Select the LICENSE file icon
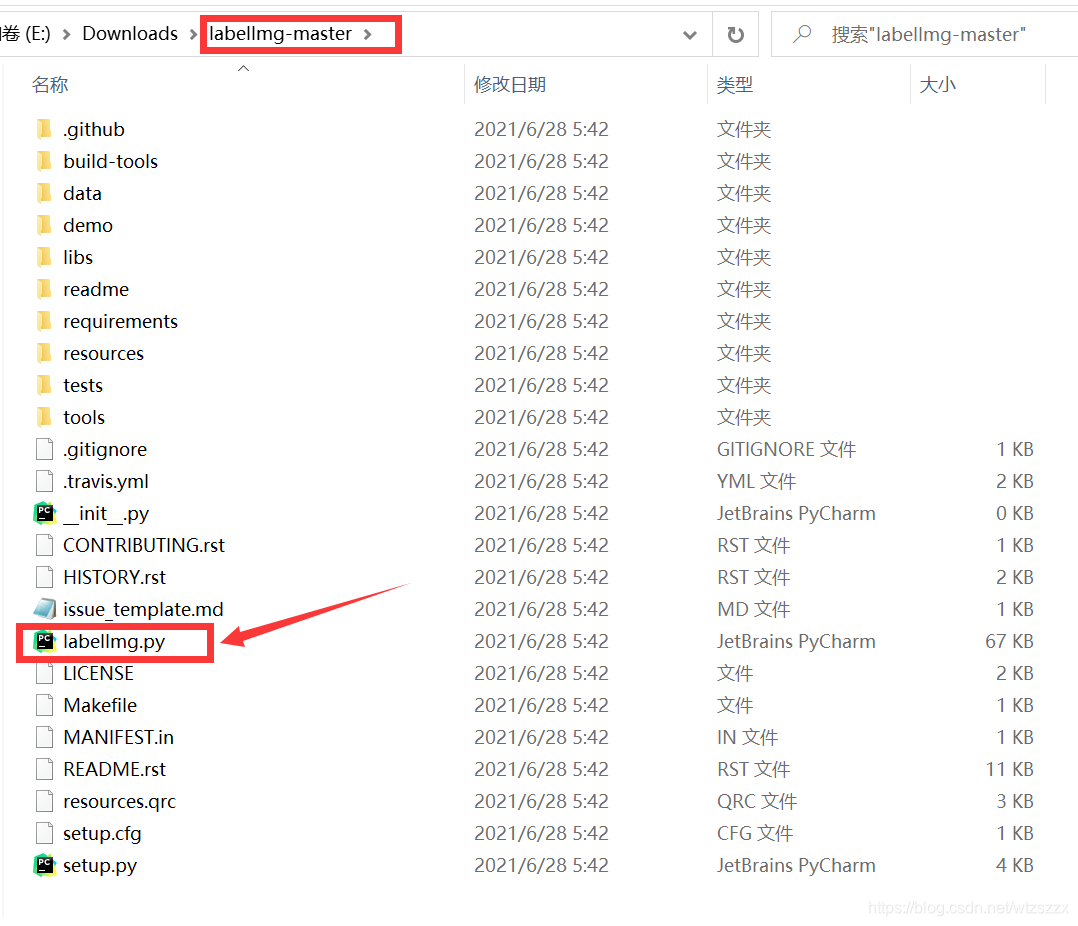This screenshot has width=1078, height=926. click(x=45, y=673)
